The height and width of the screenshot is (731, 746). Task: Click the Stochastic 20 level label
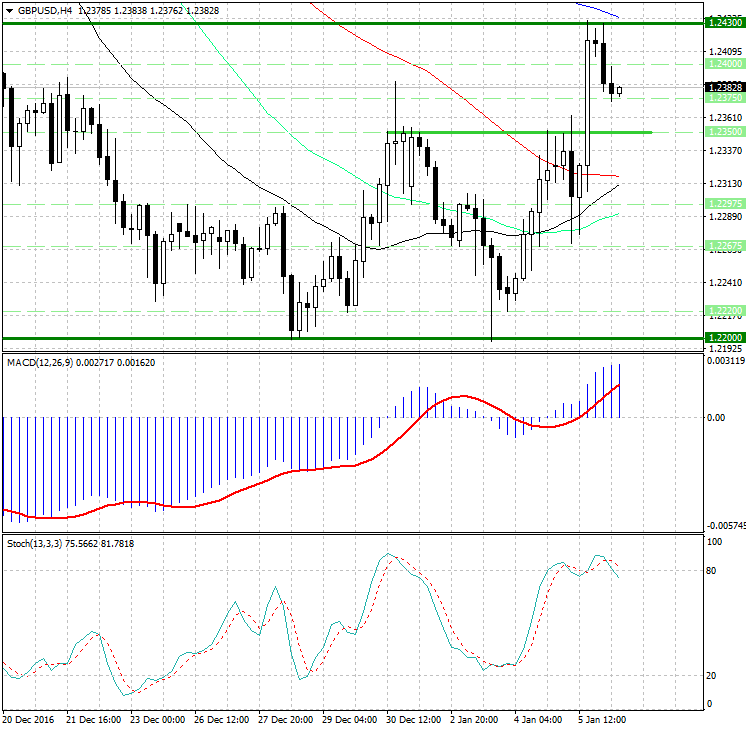coord(711,676)
